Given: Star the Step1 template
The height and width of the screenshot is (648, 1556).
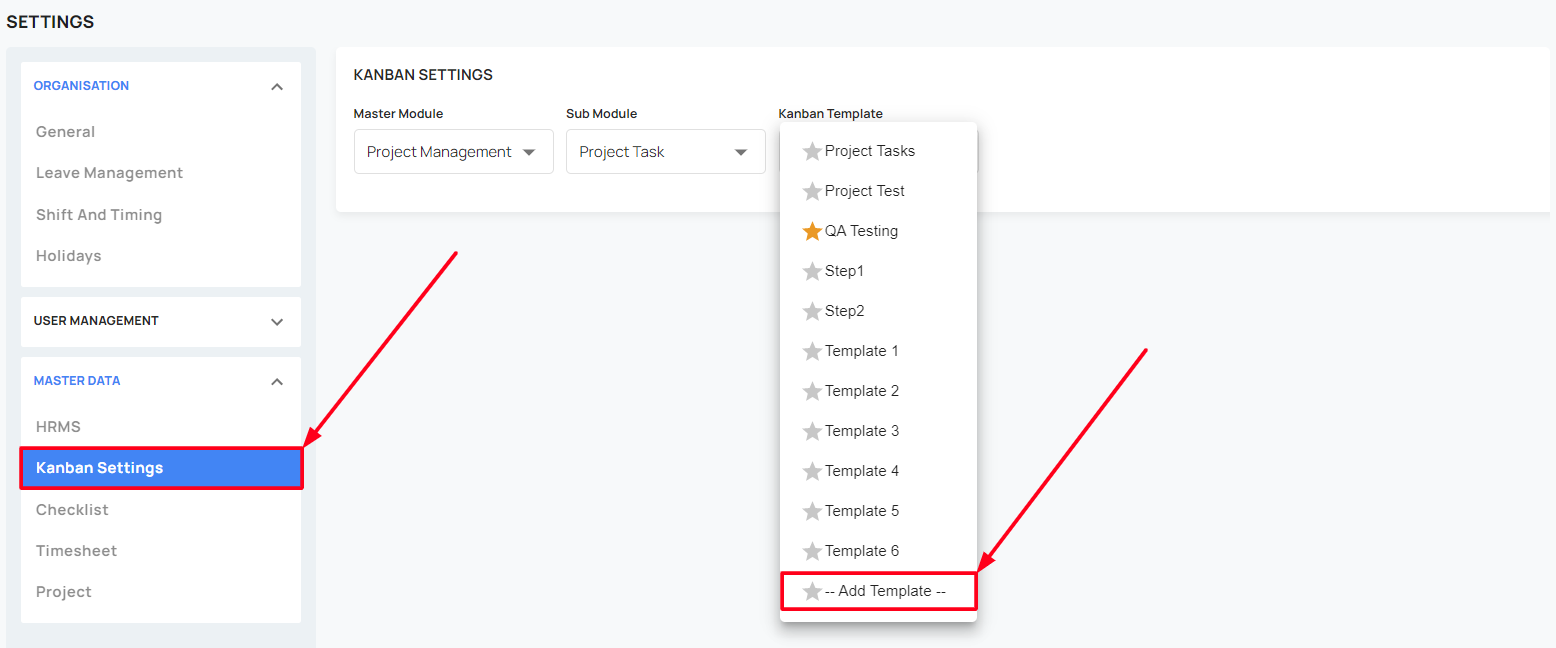Looking at the screenshot, I should [x=812, y=271].
